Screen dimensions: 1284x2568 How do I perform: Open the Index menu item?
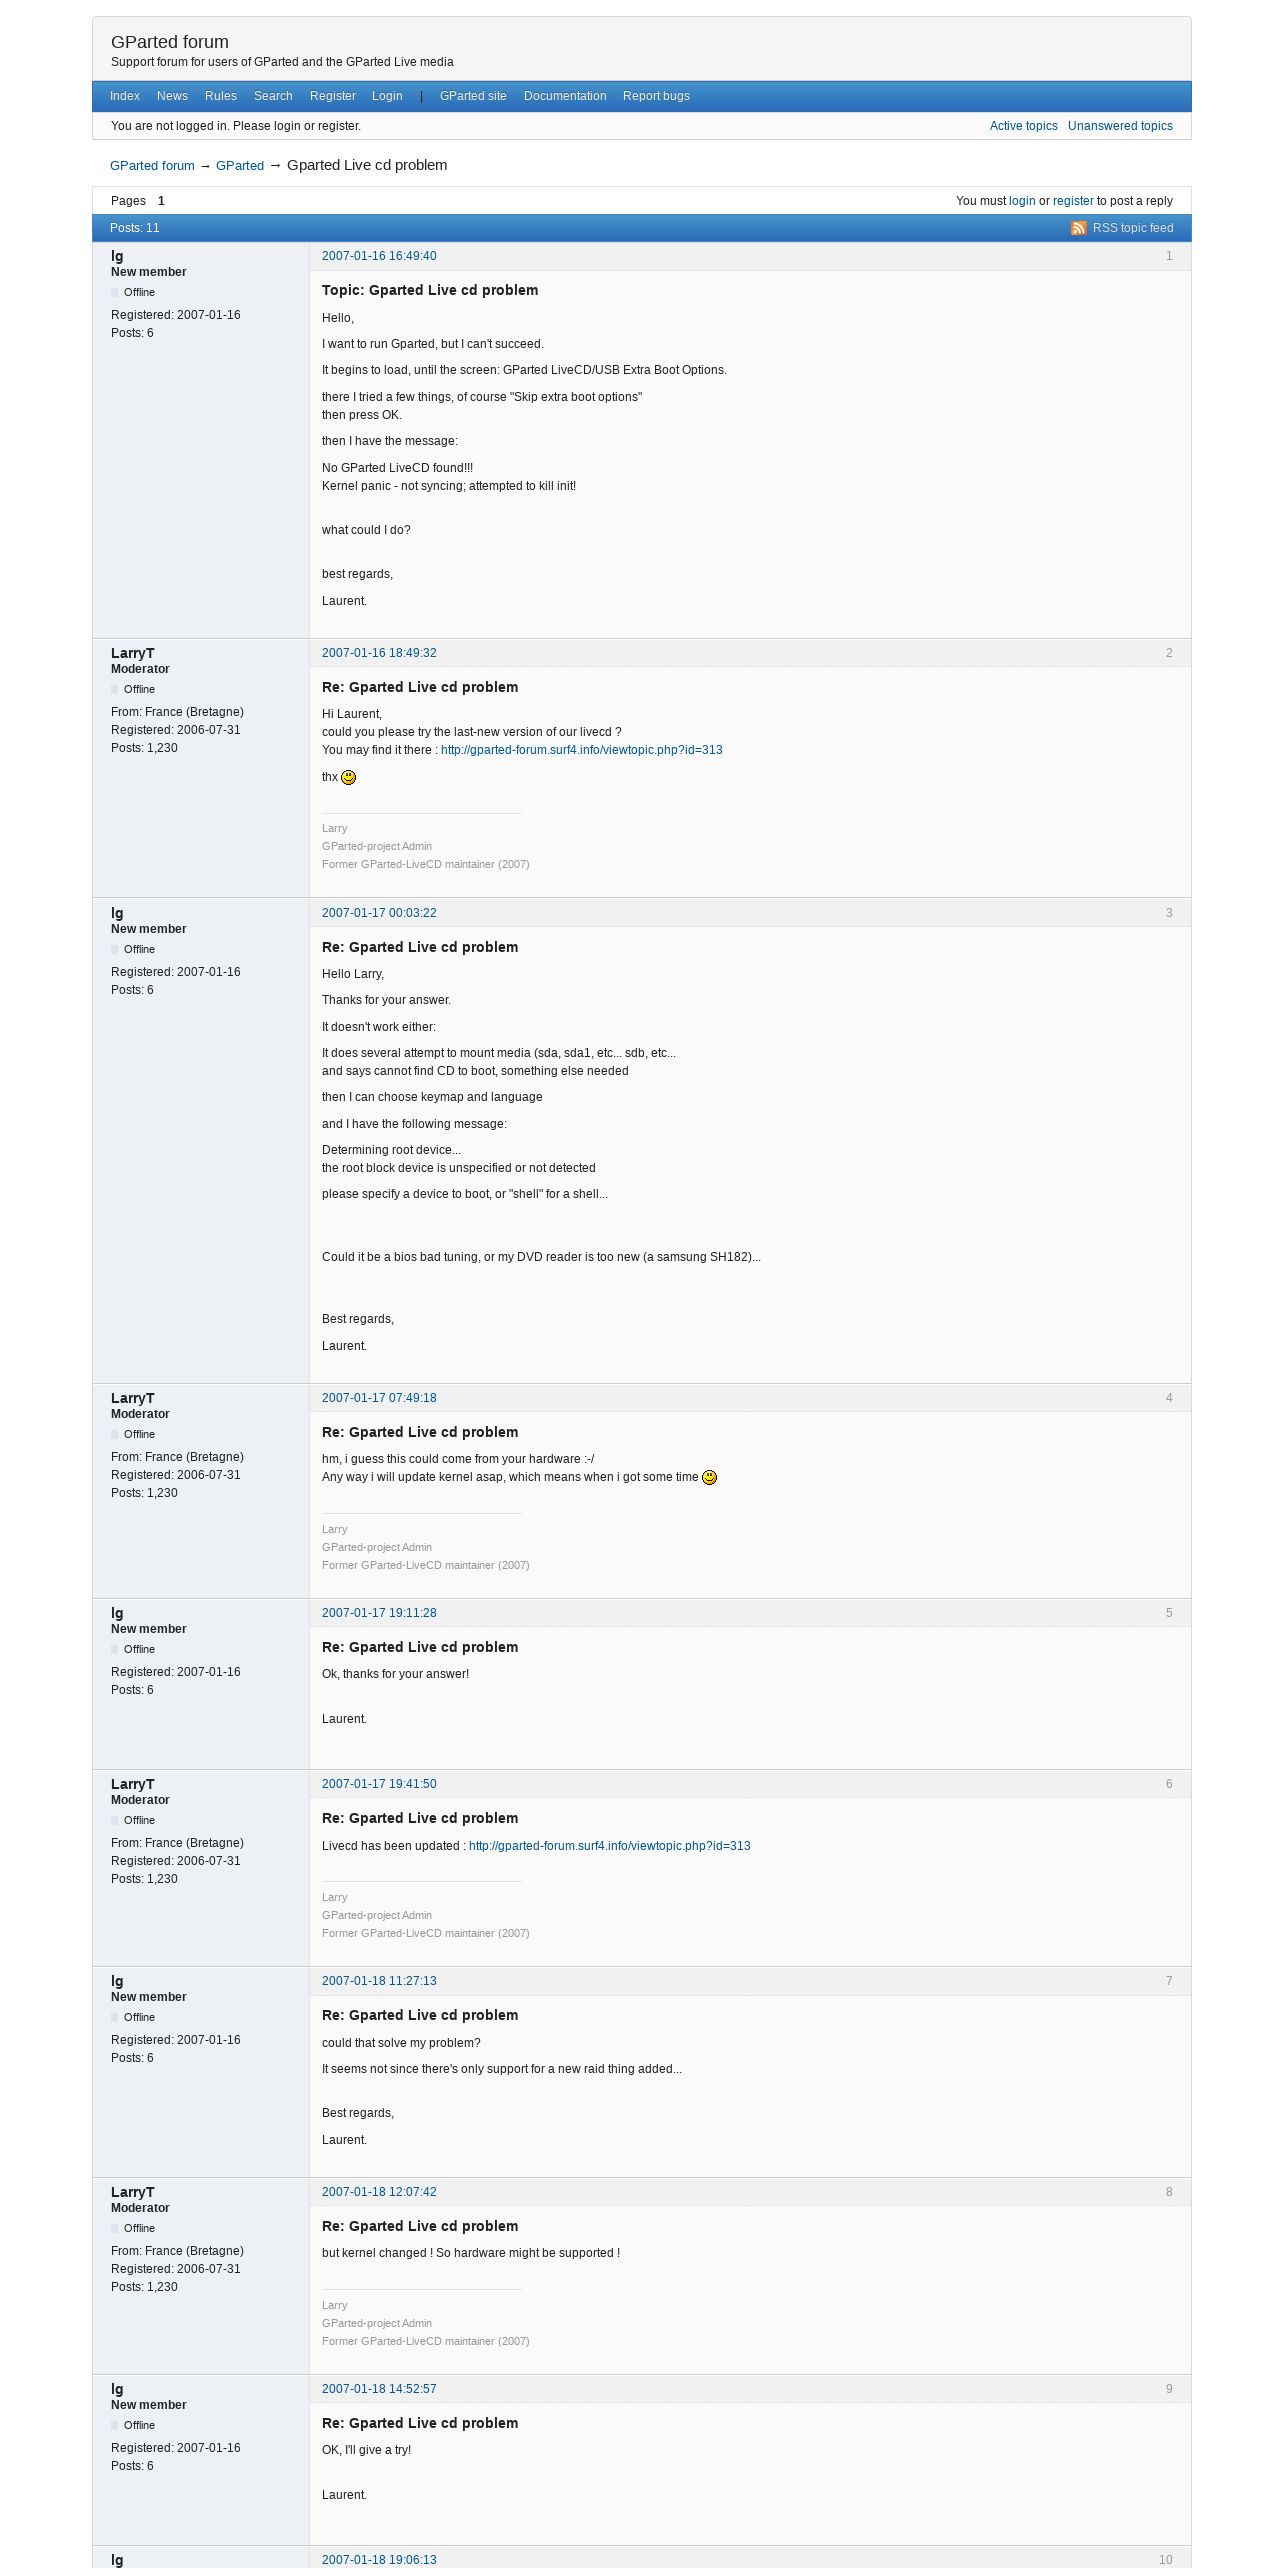point(125,96)
